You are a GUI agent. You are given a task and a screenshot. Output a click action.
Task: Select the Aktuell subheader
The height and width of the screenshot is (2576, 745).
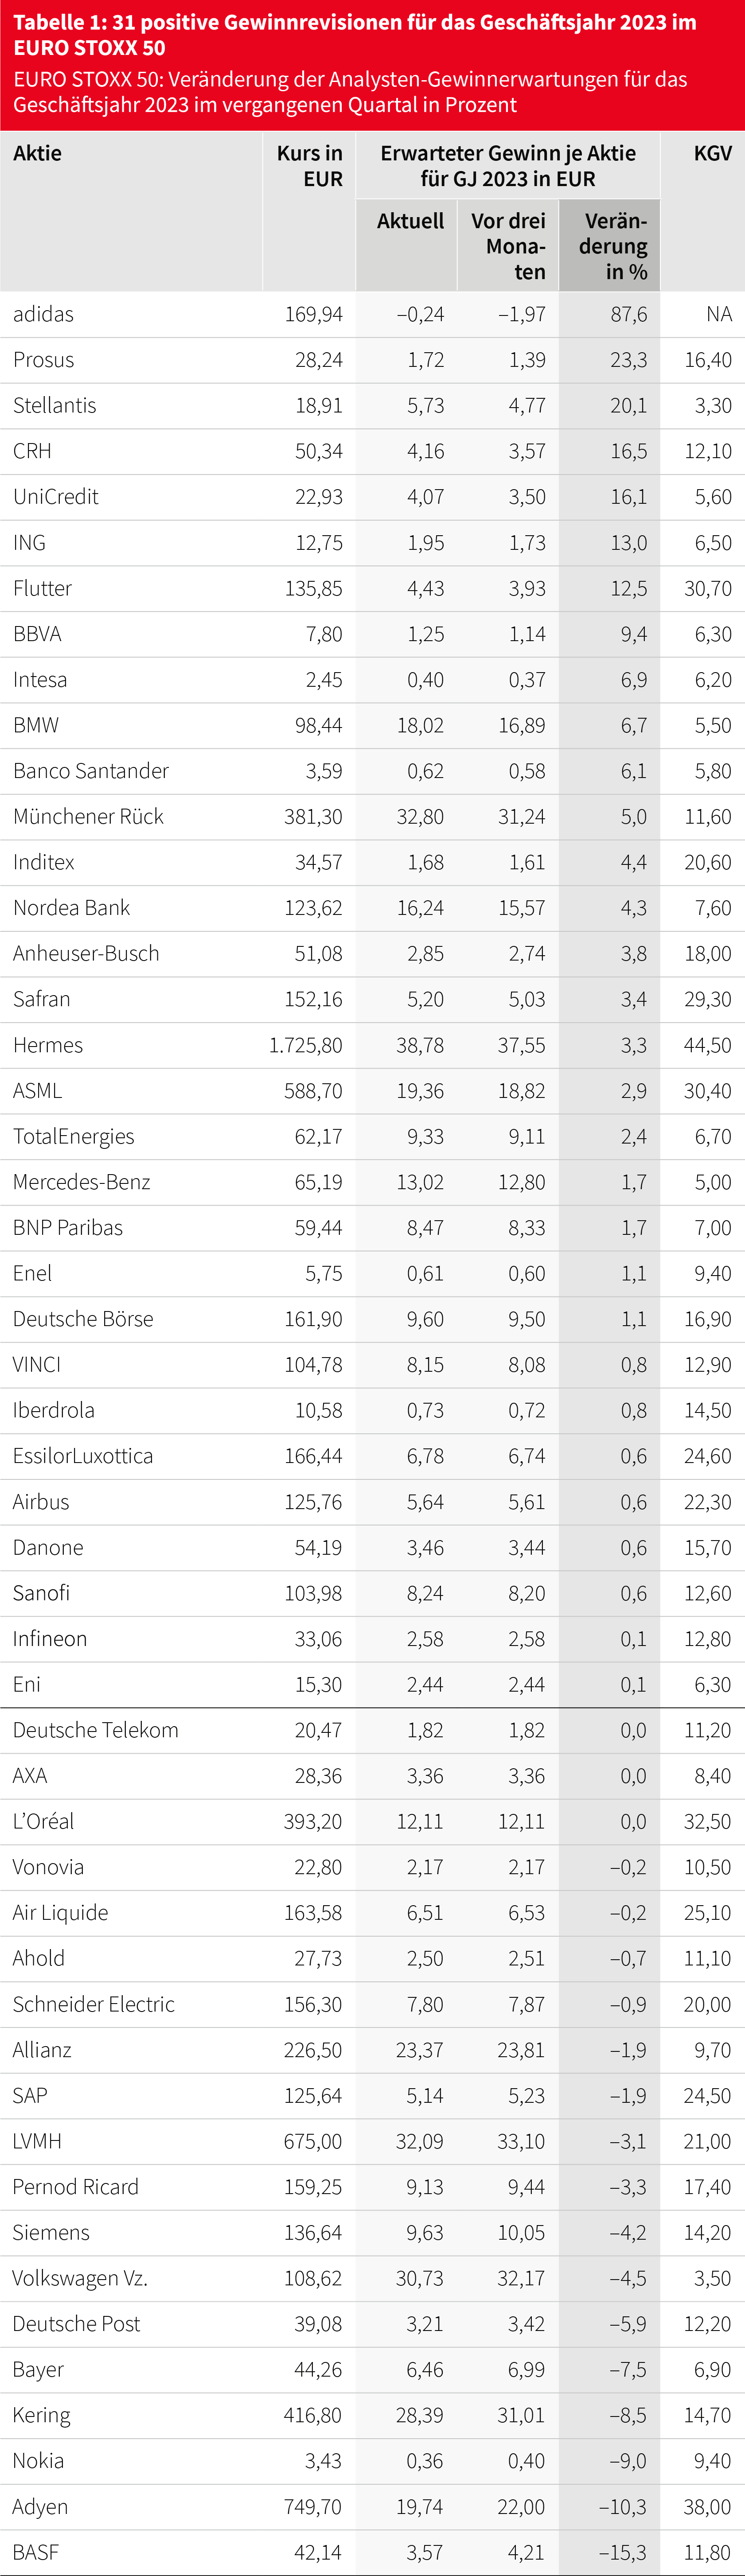click(x=410, y=221)
